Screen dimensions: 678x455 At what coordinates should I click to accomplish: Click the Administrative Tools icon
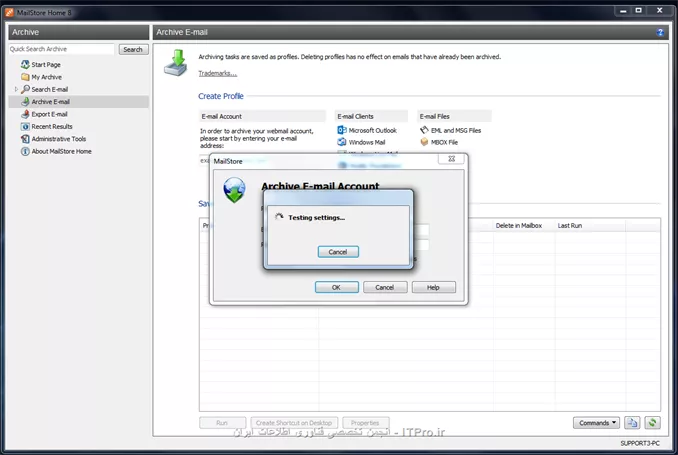pos(25,139)
